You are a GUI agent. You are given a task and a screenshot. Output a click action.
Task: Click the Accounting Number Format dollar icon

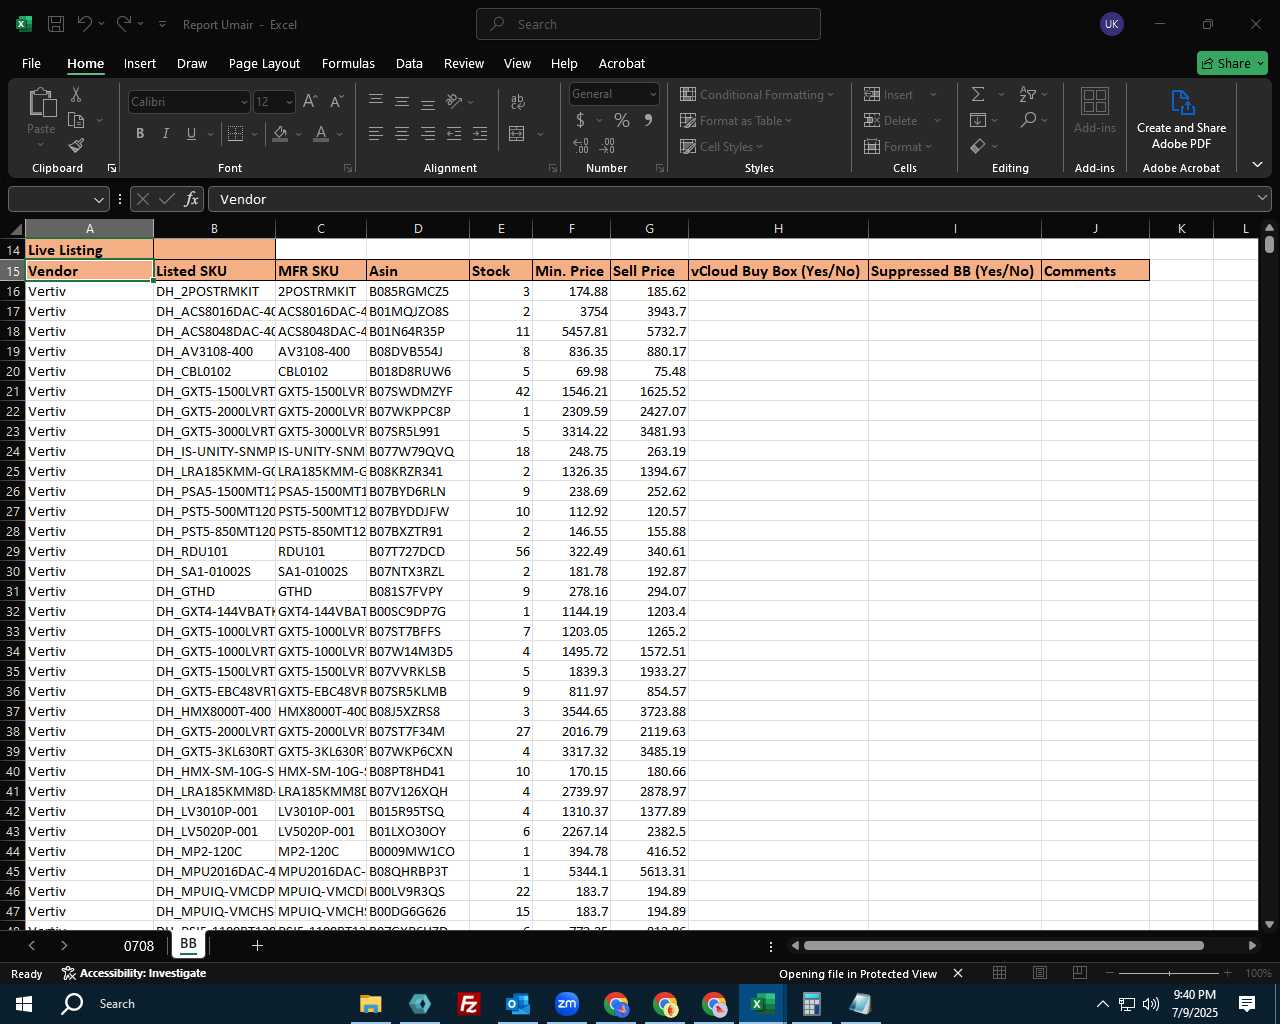[x=581, y=120]
